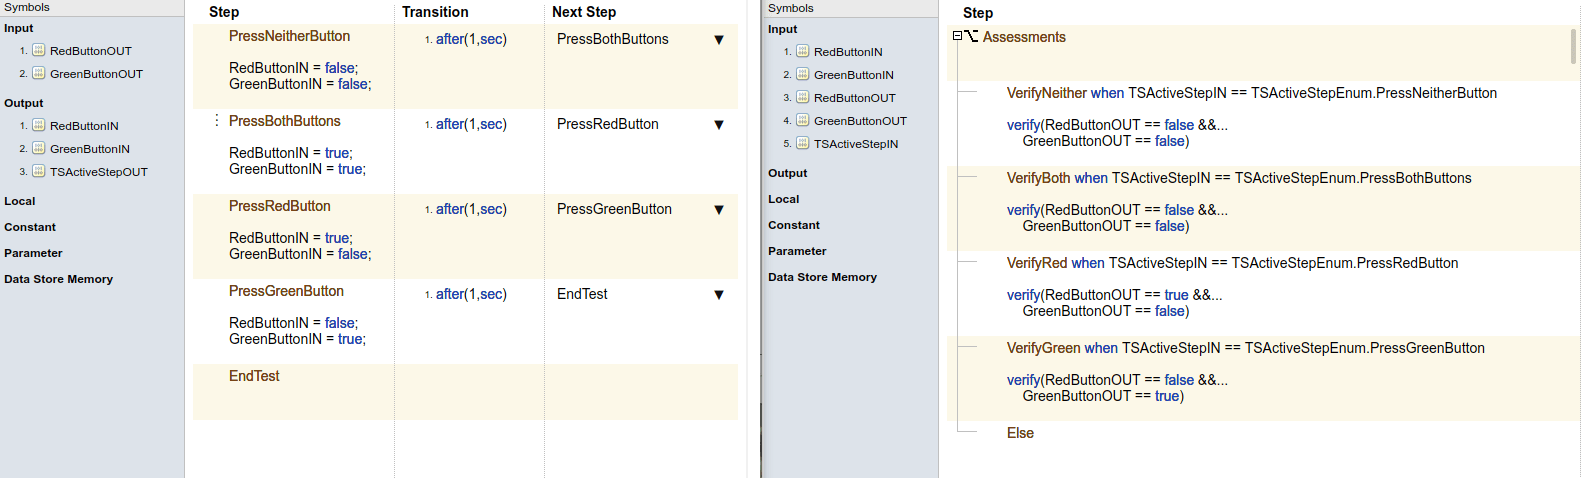Image resolution: width=1581 pixels, height=478 pixels.
Task: Open Next Step dropdown for PressBothButtons
Action: [718, 40]
